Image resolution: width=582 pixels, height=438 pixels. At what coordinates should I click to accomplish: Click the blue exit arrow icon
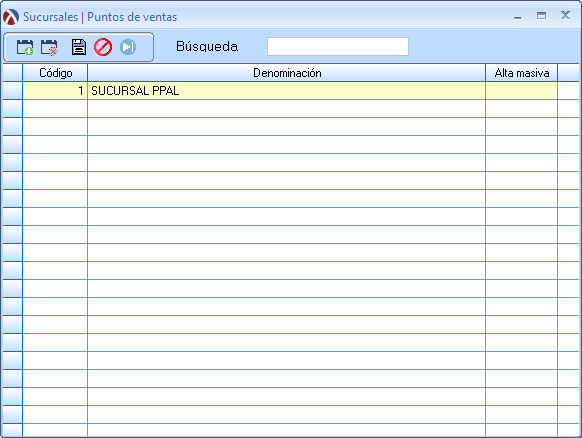point(128,47)
